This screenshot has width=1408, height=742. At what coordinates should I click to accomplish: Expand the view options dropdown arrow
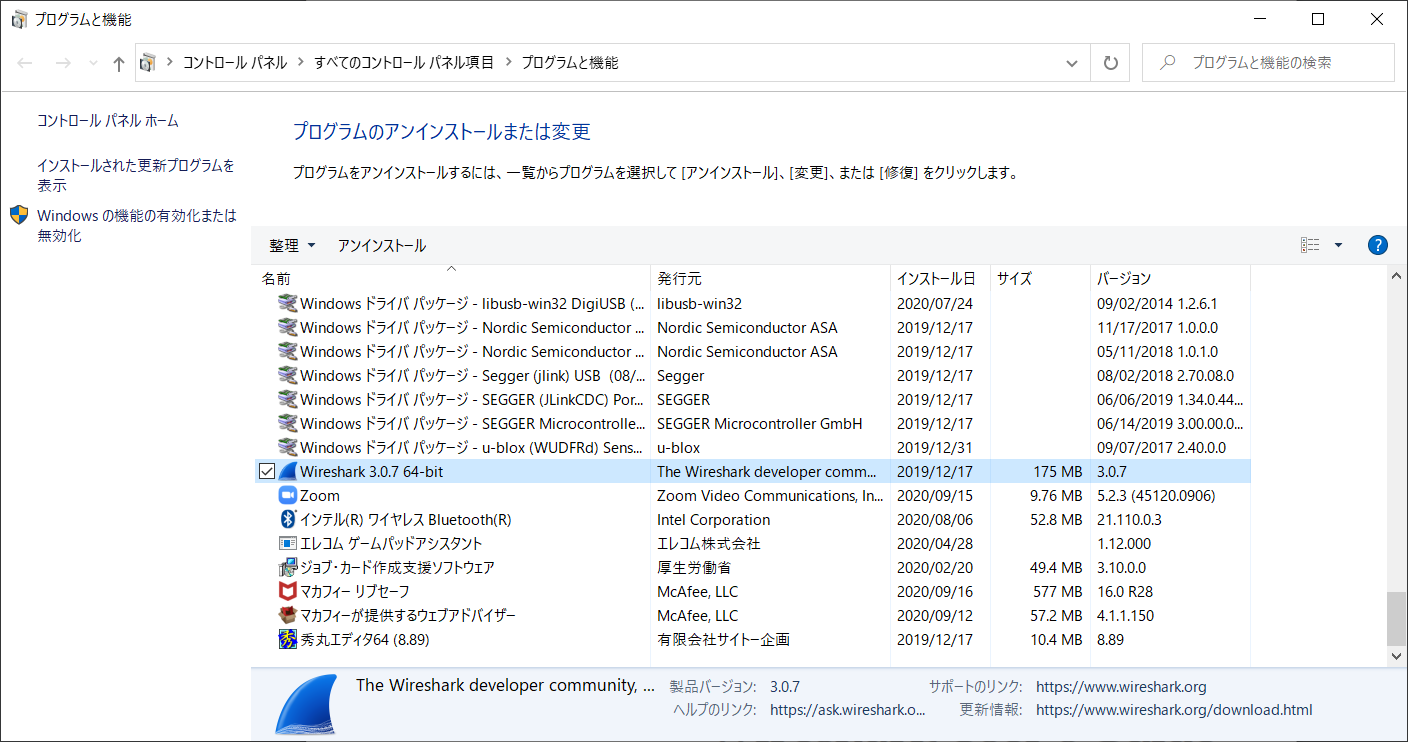(1338, 245)
